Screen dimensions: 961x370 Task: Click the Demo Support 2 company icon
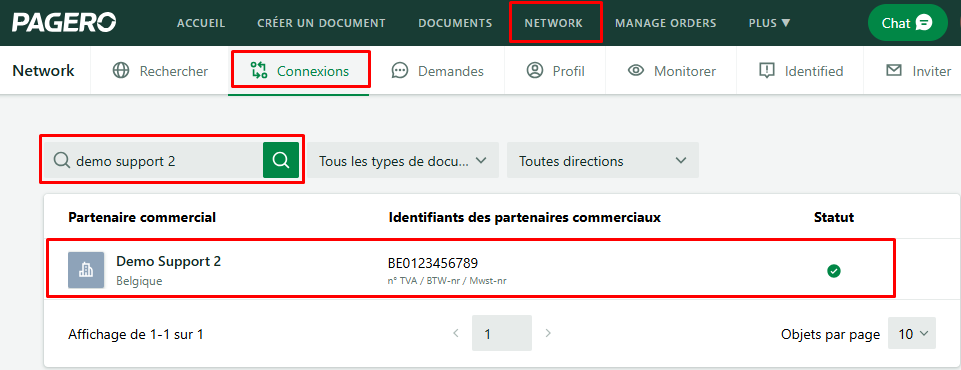(x=86, y=270)
